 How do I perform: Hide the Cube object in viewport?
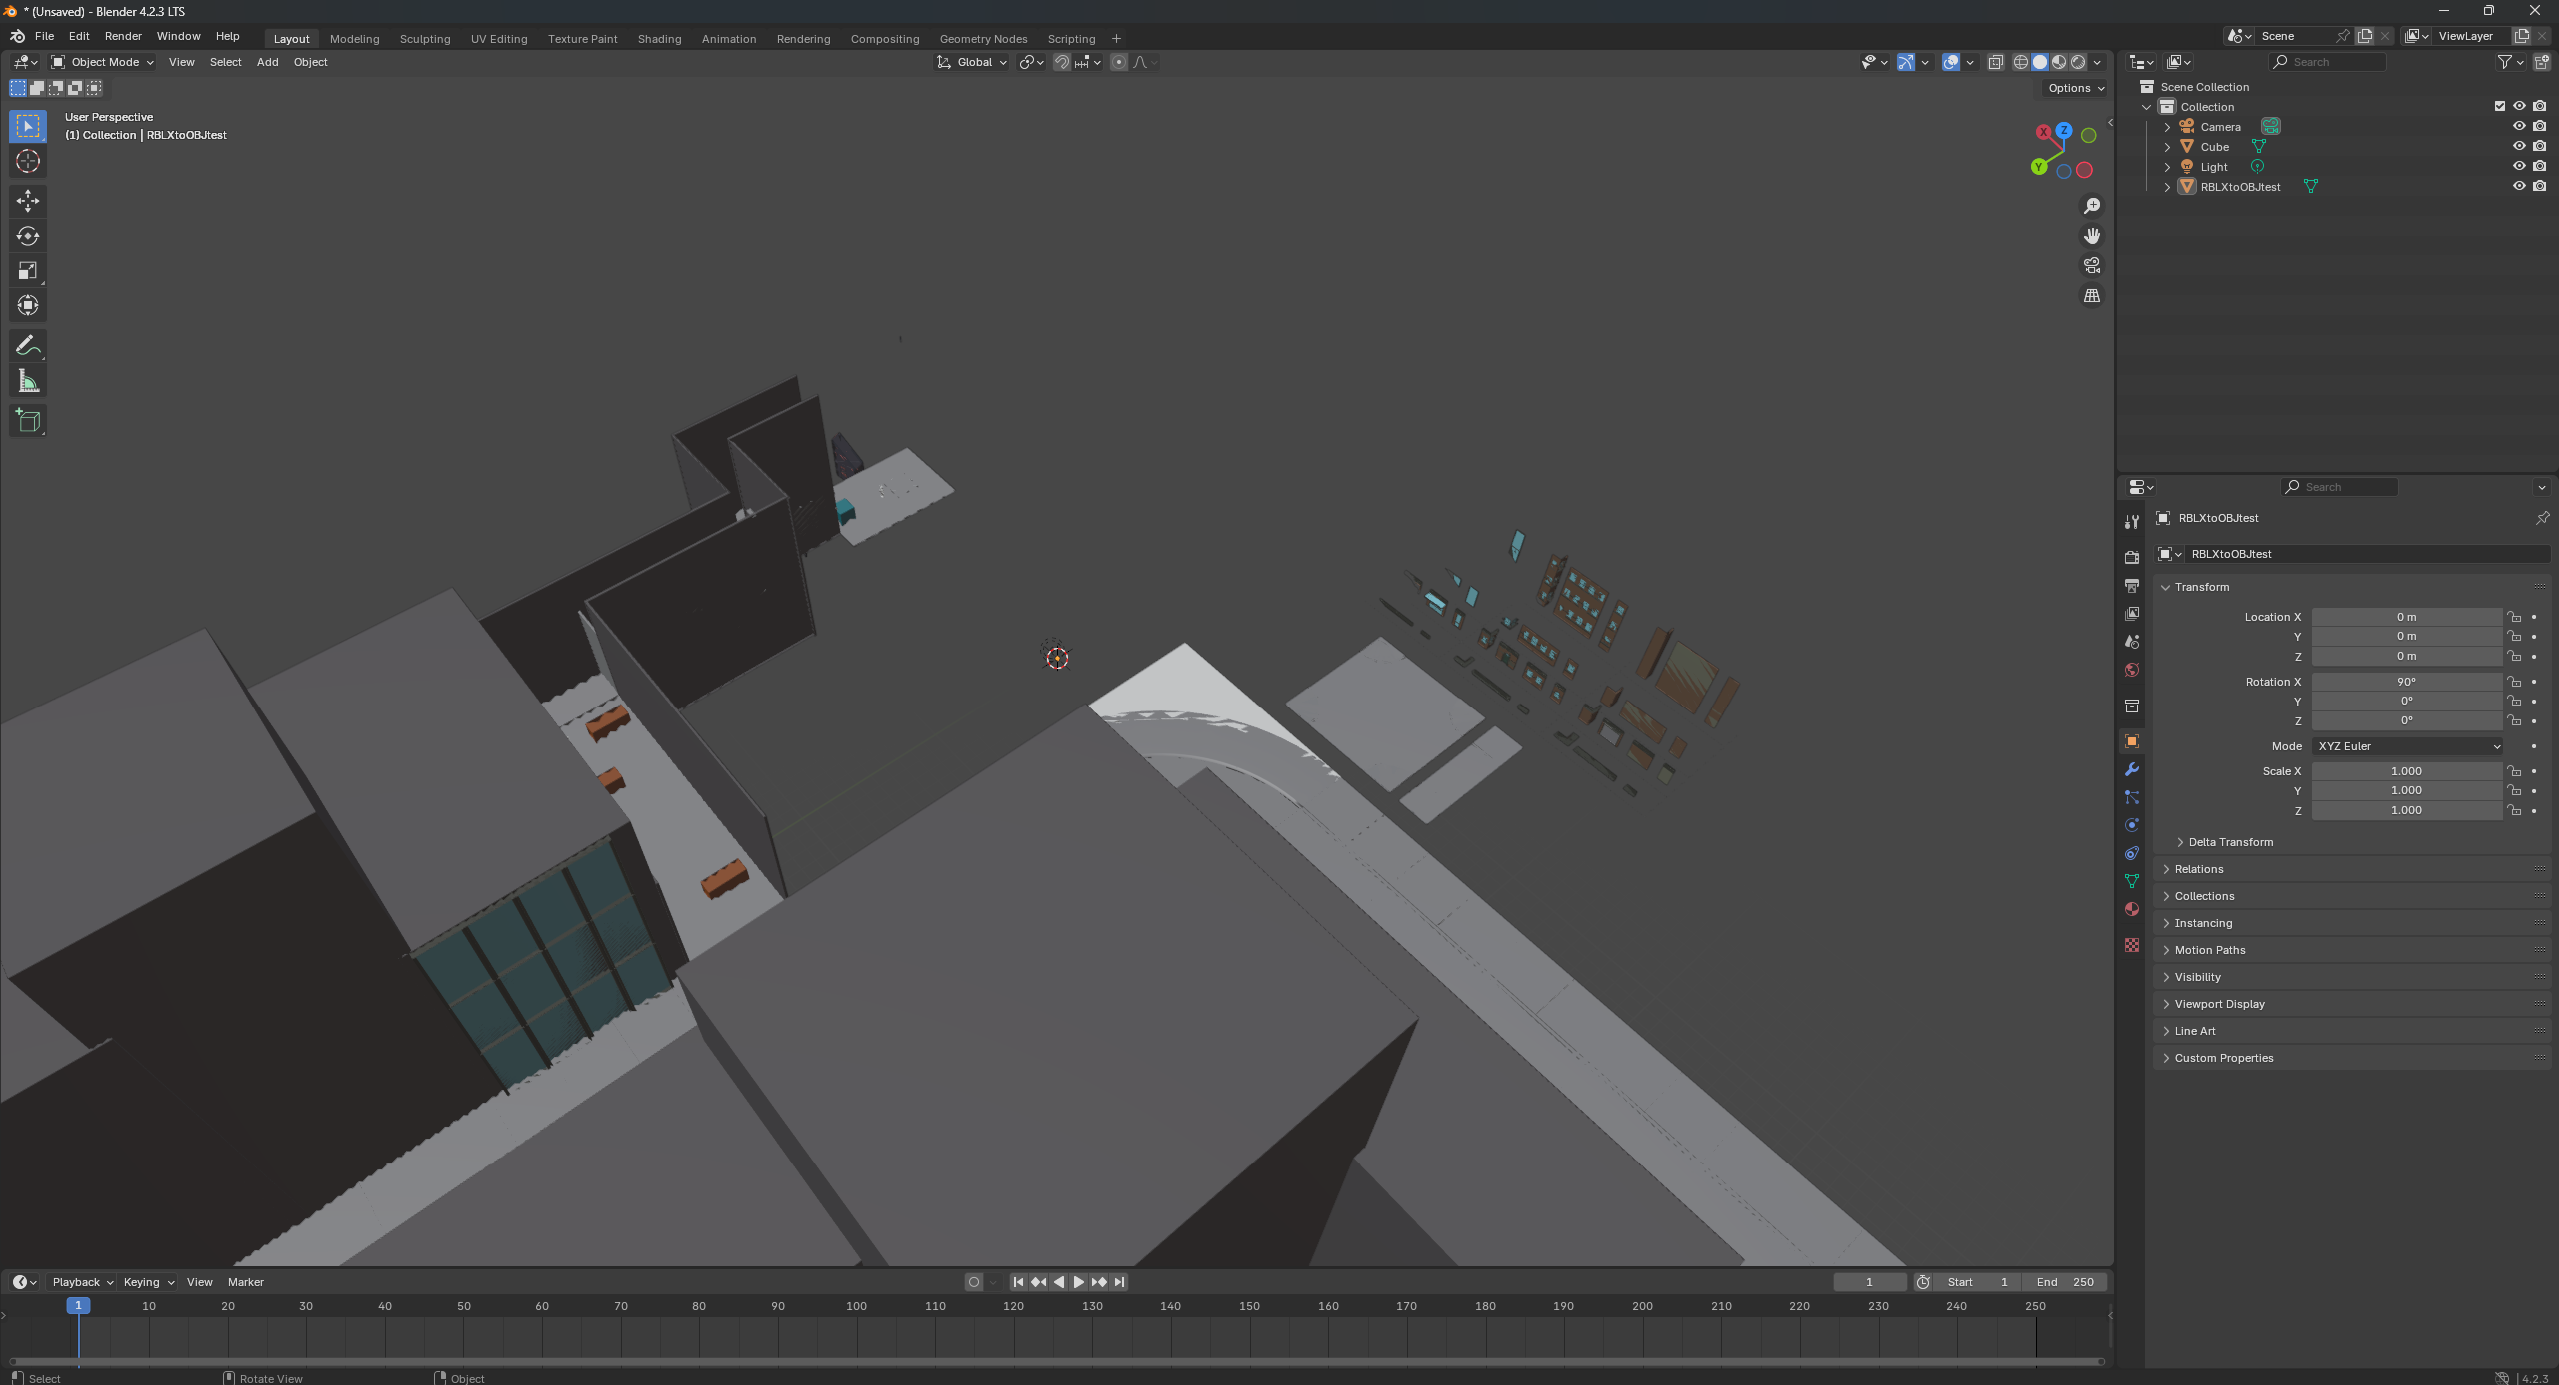coord(2519,146)
